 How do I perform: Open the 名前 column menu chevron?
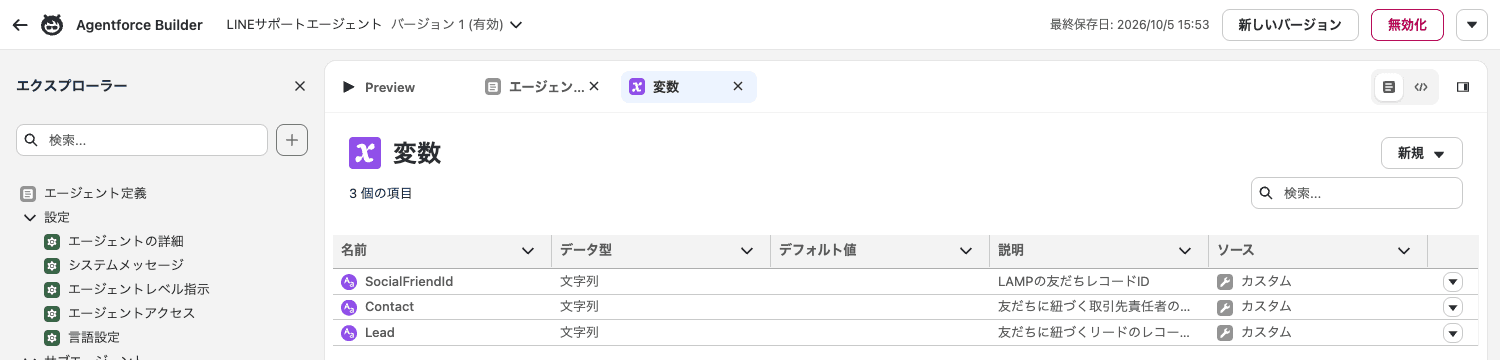(x=528, y=251)
